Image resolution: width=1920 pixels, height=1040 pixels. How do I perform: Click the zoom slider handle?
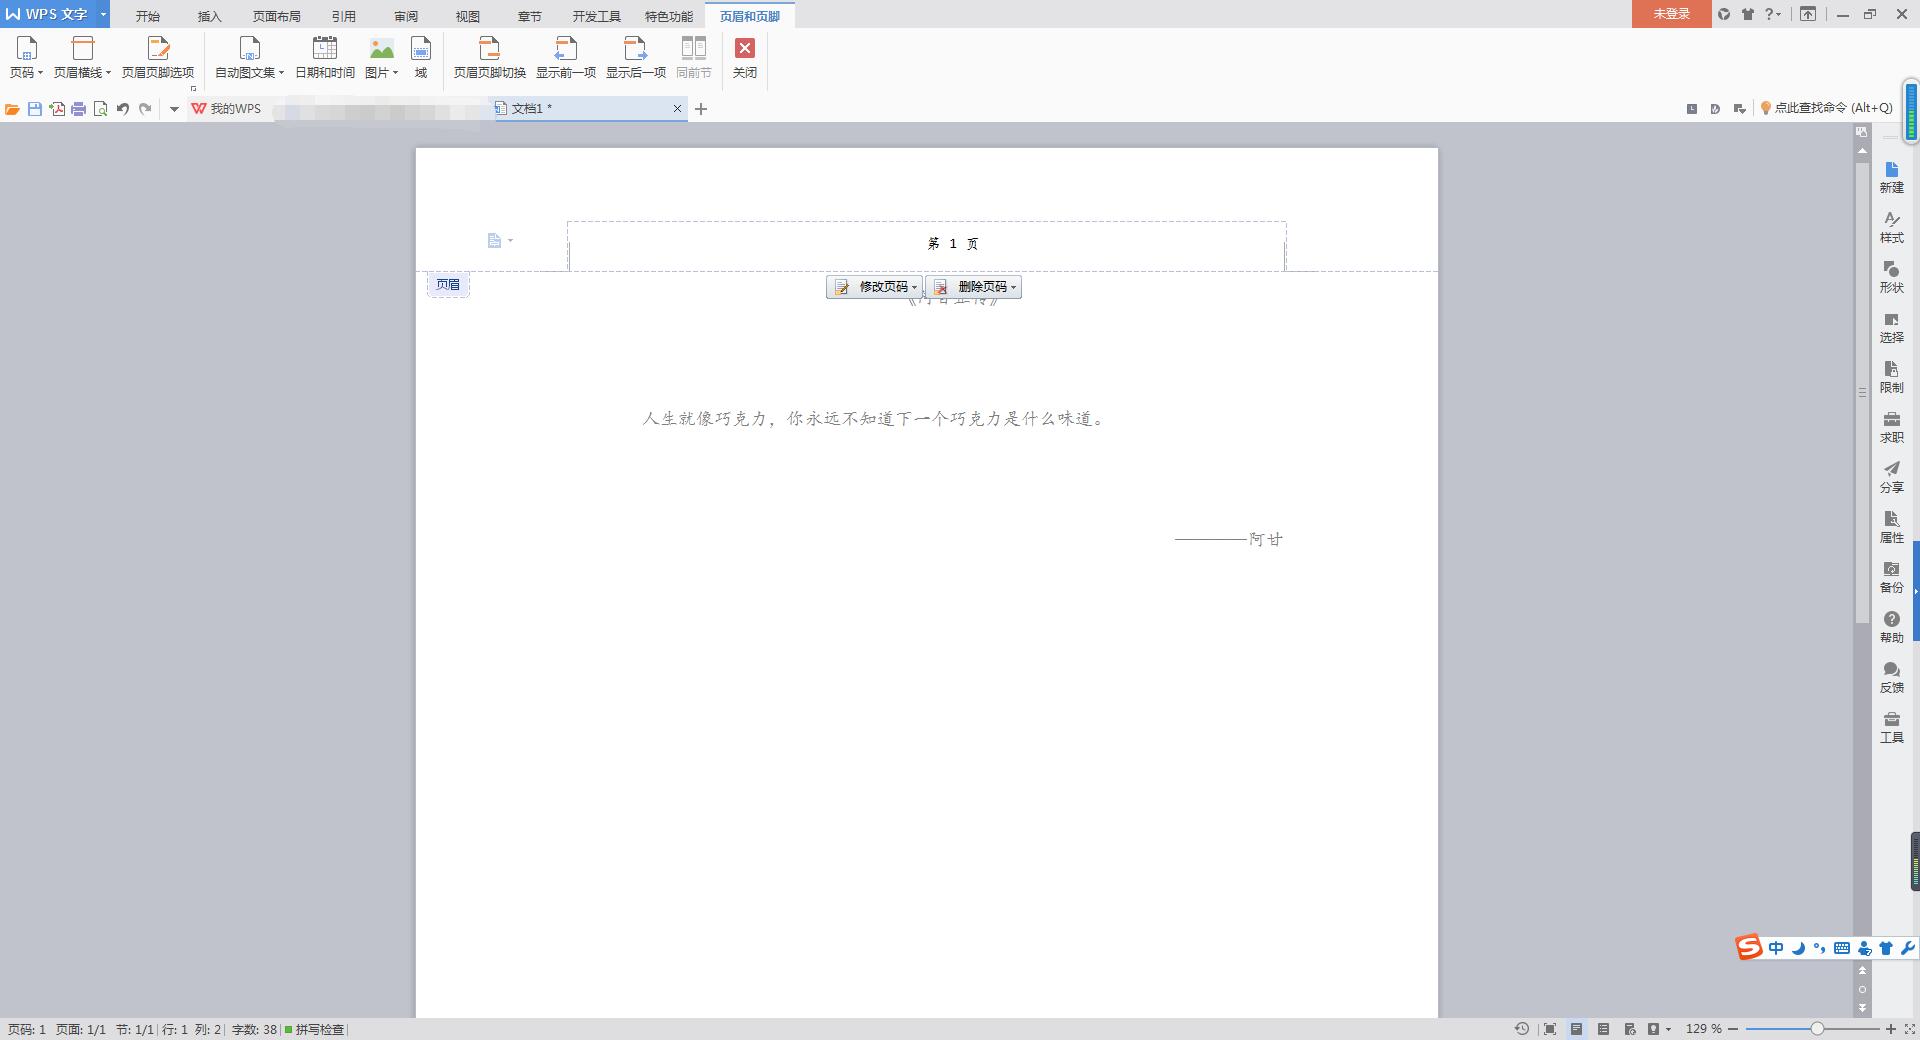(x=1817, y=1028)
